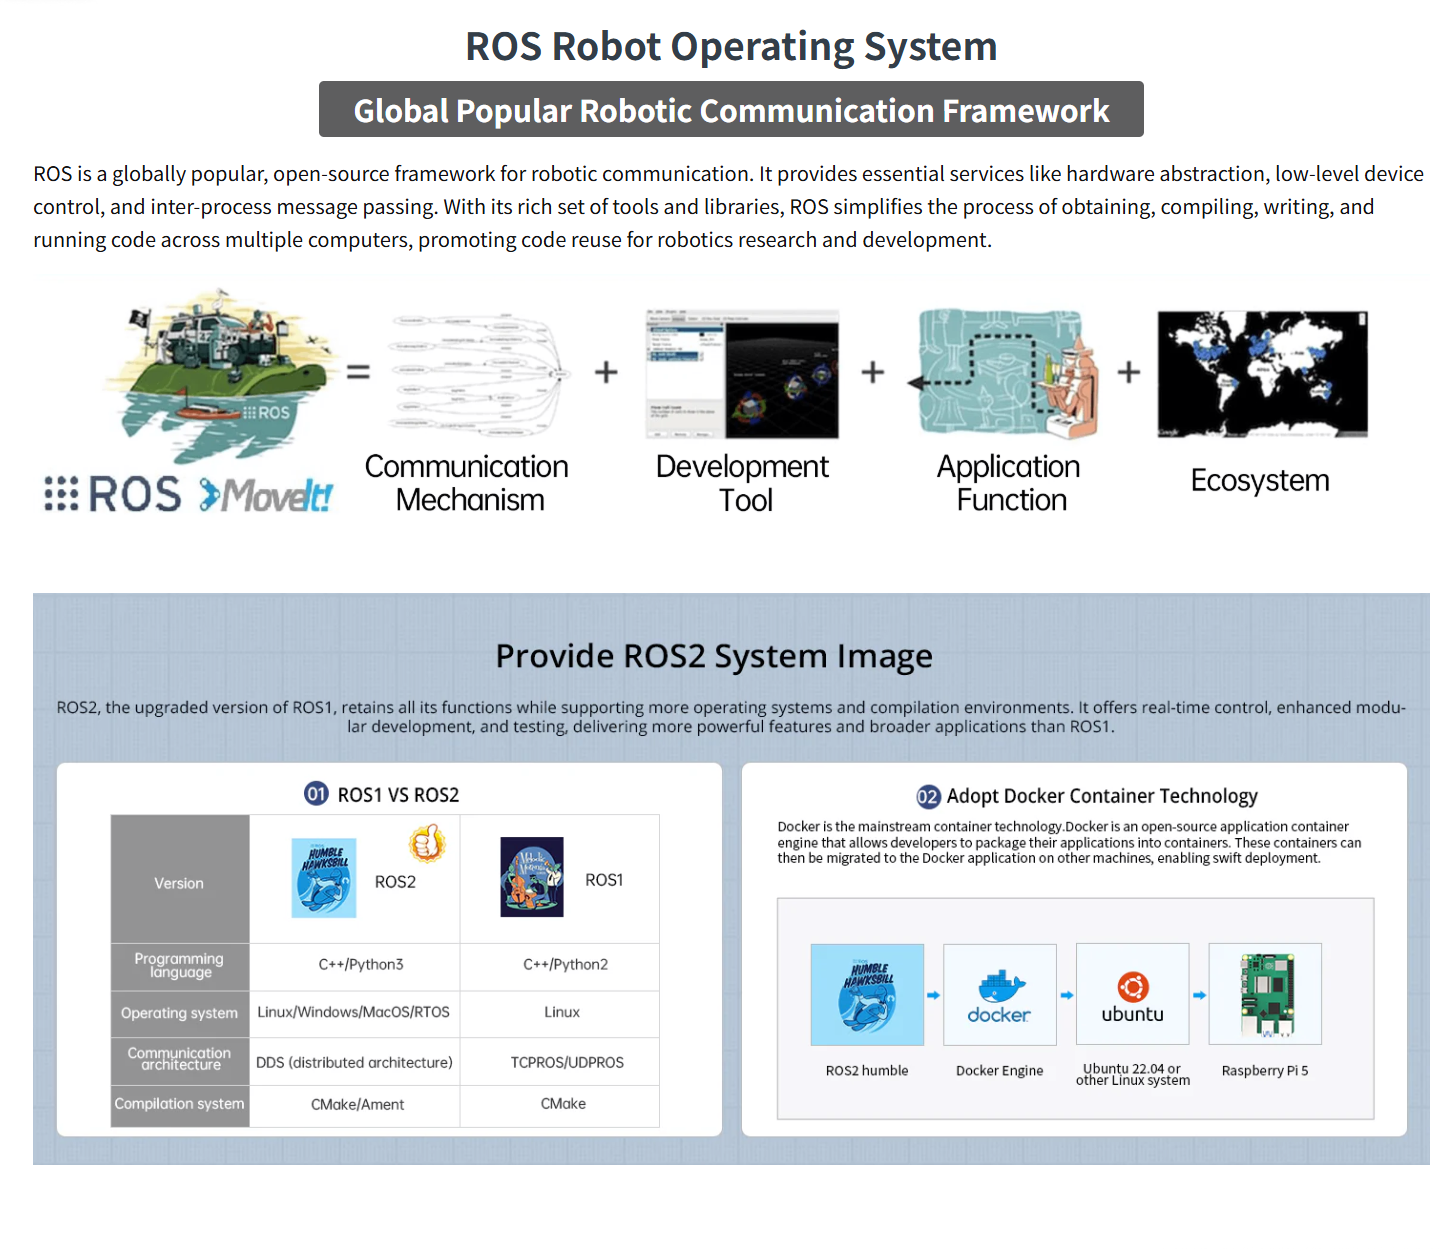Click the "Development Tool" label
This screenshot has width=1444, height=1249.
[742, 483]
